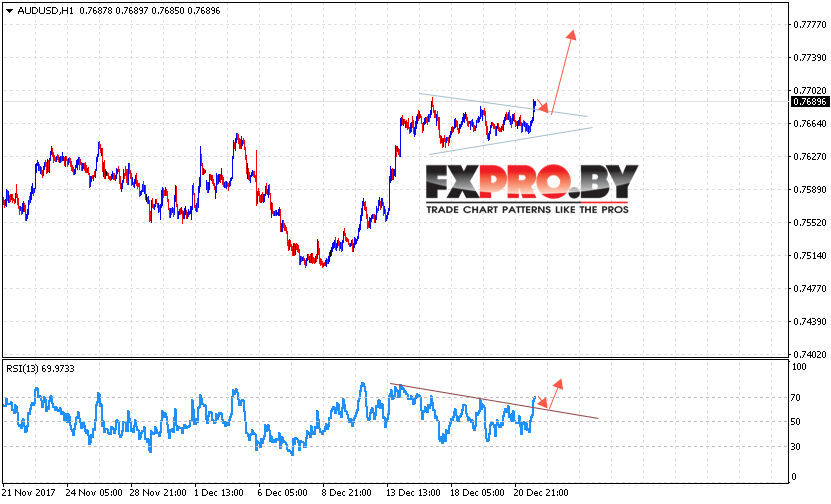Select the 0.76270 price axis value
Screen dimensions: 831x504
(x=809, y=157)
